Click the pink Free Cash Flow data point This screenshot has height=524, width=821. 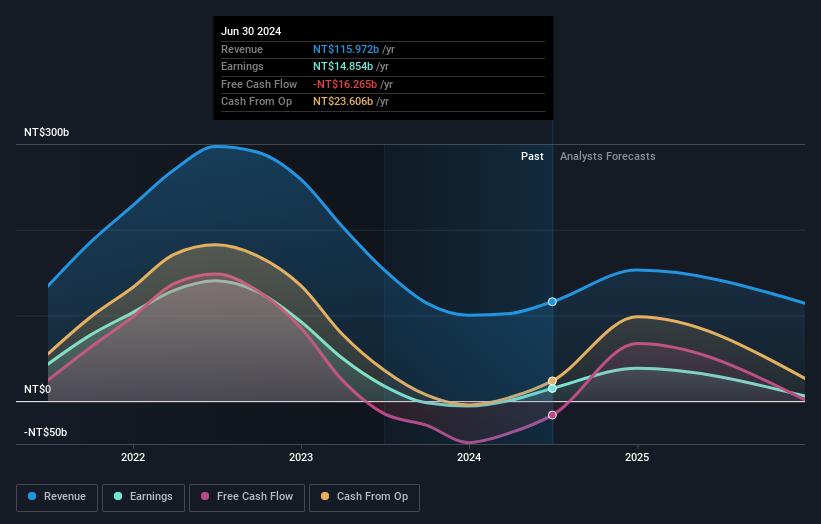point(552,415)
